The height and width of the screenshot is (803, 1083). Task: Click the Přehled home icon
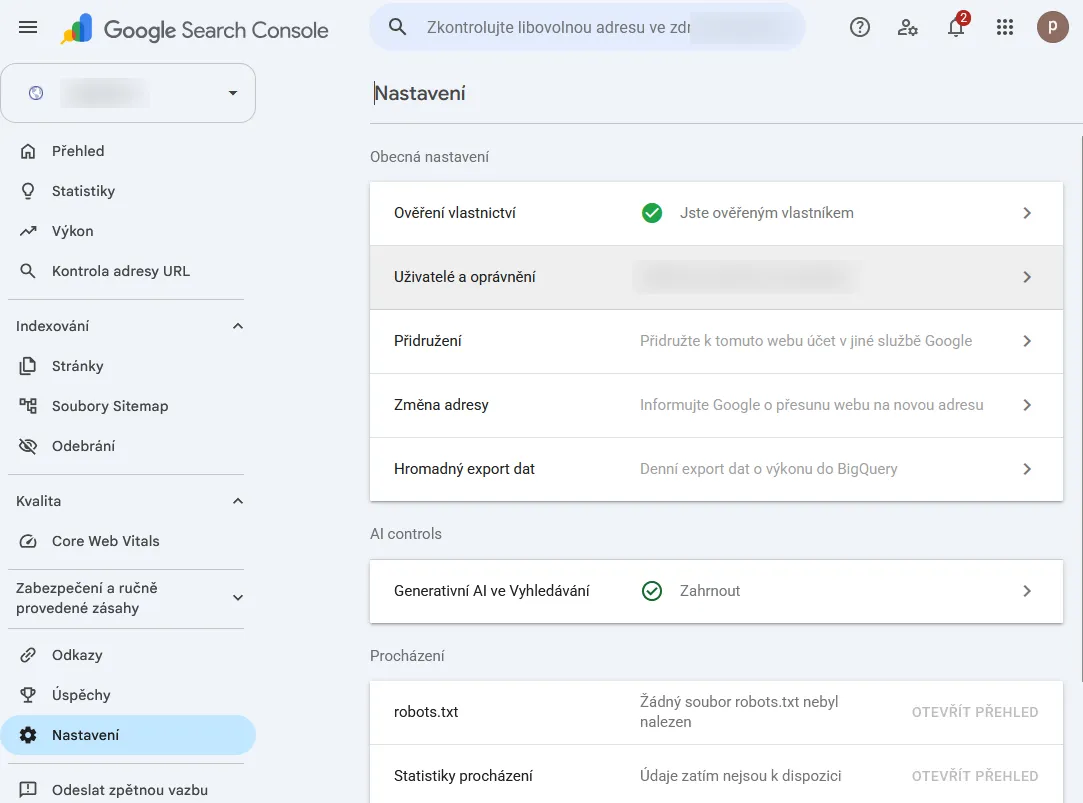pos(28,151)
